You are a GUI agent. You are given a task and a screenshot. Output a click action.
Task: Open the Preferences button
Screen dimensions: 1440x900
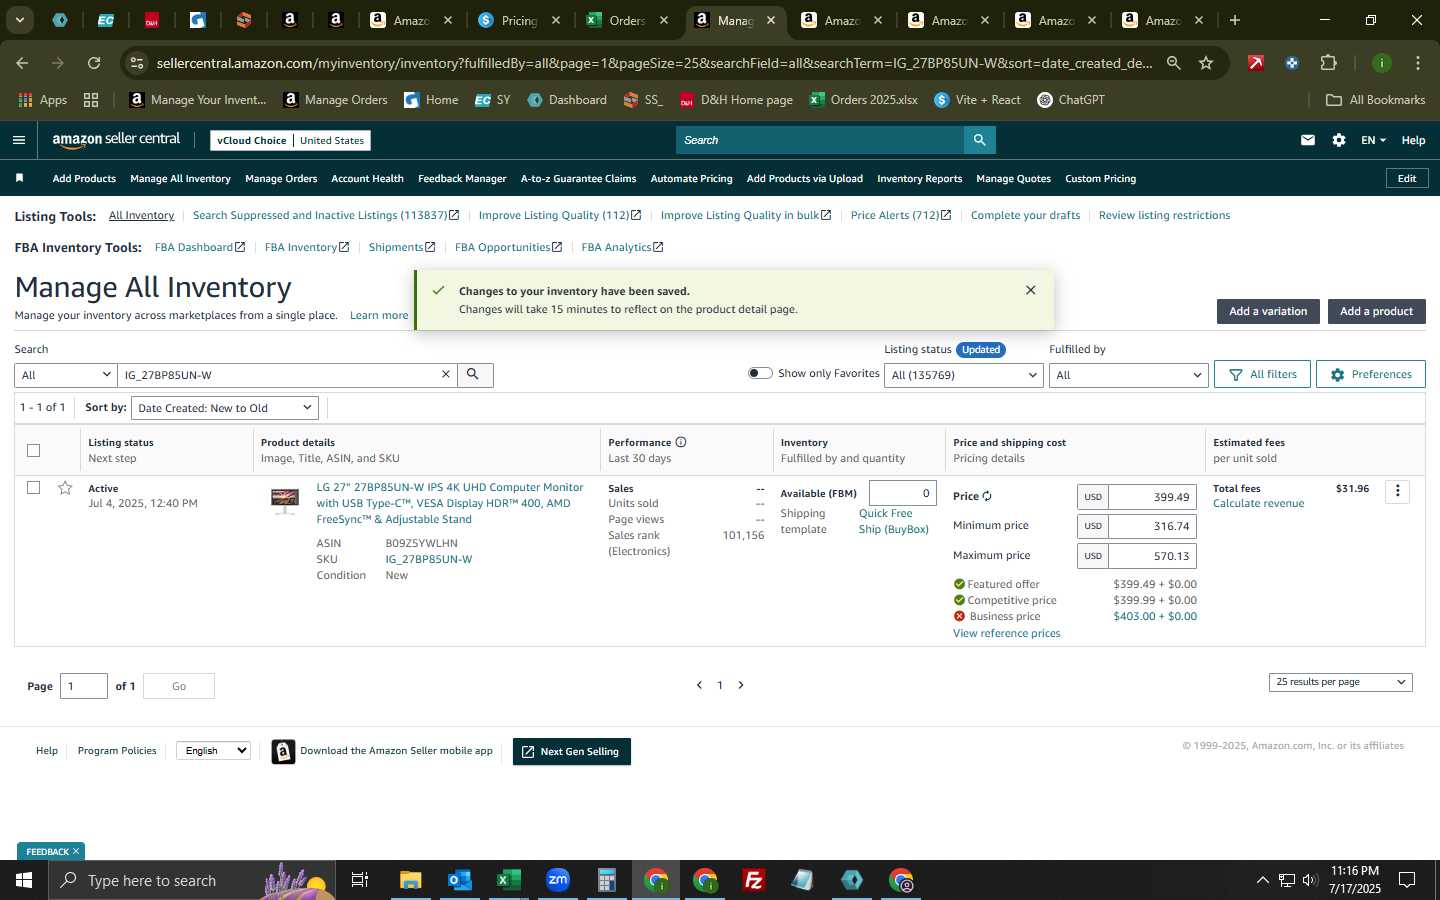[x=1370, y=374]
